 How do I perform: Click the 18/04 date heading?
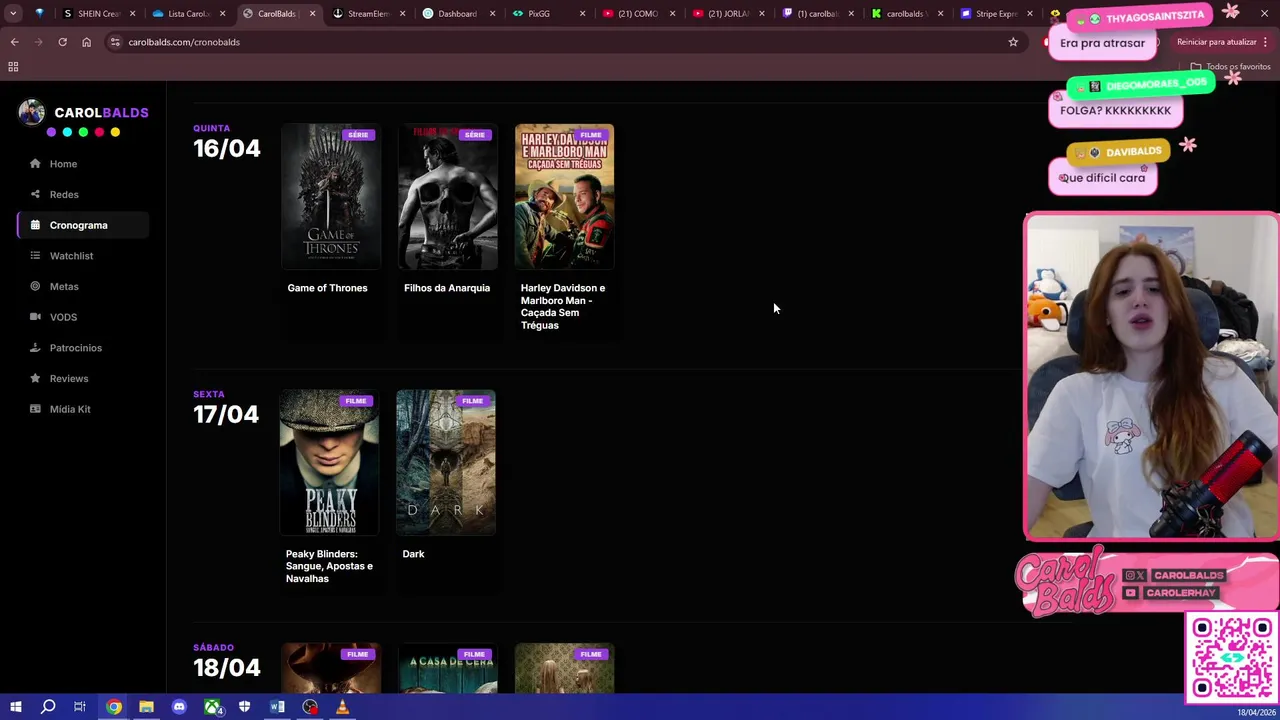(227, 667)
